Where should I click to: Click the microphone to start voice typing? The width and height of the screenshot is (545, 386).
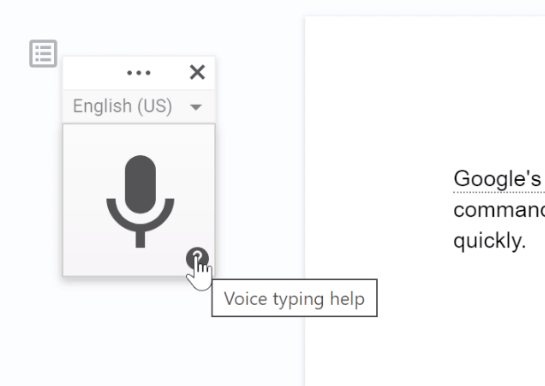click(x=140, y=201)
